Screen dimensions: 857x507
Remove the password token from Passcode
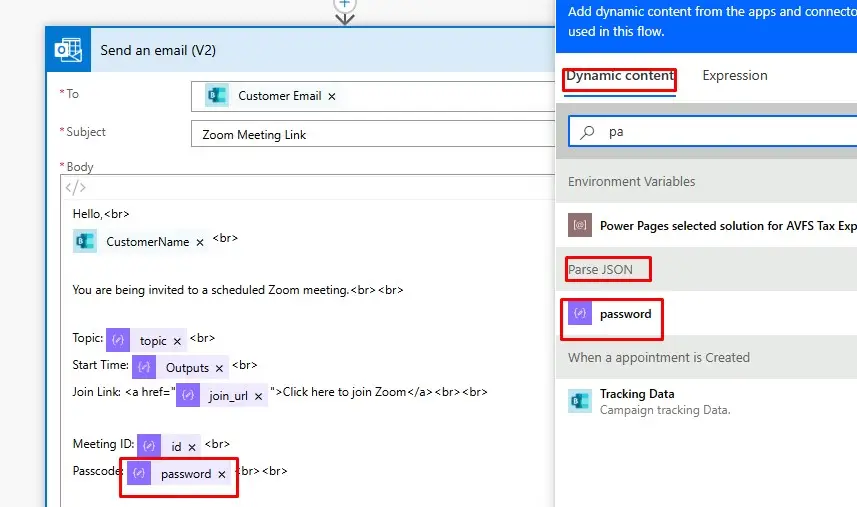tap(222, 475)
